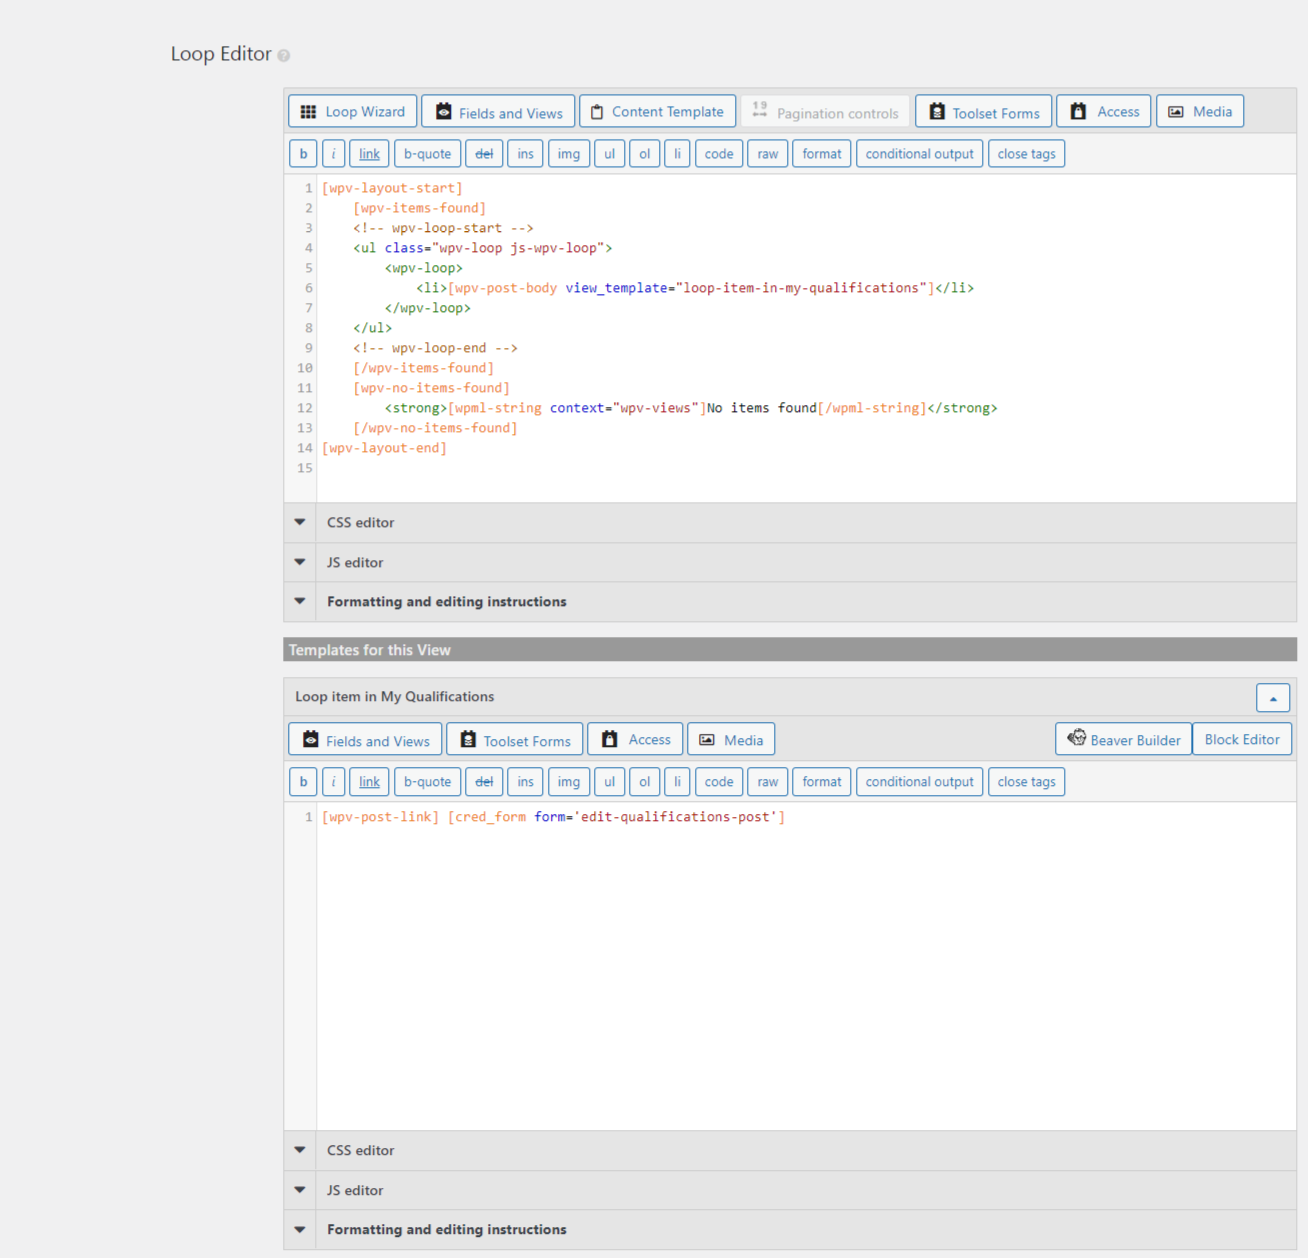Click ol in Loop Editor quicktags
The image size is (1308, 1258).
tap(645, 154)
